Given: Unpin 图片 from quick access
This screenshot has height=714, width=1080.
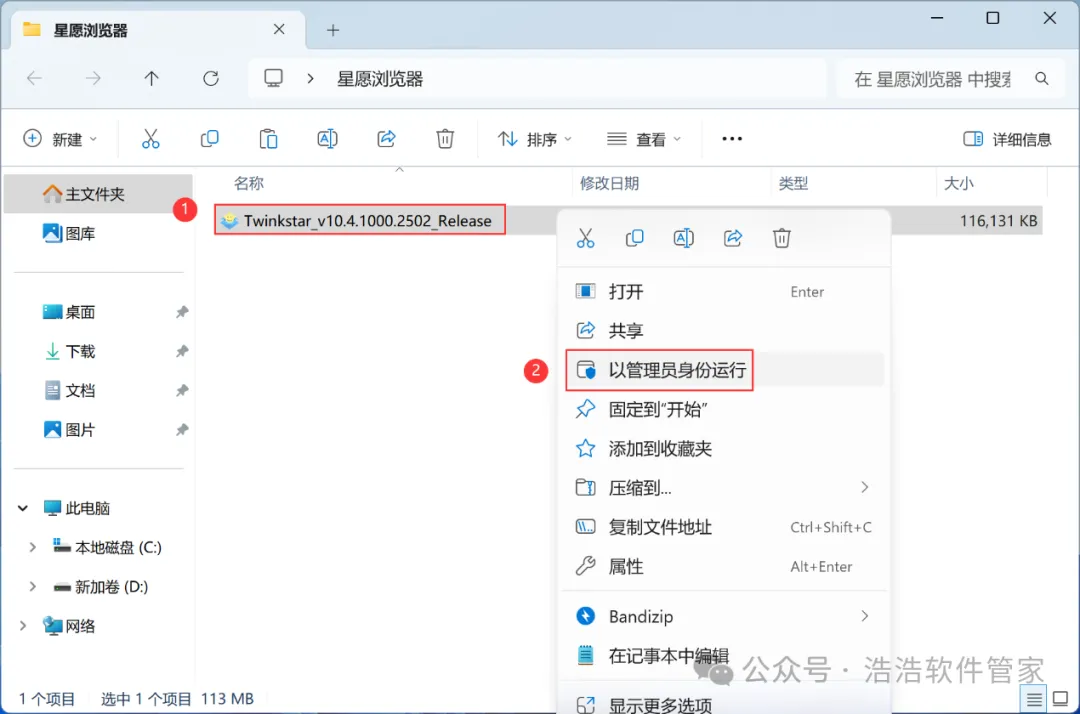Looking at the screenshot, I should 182,430.
